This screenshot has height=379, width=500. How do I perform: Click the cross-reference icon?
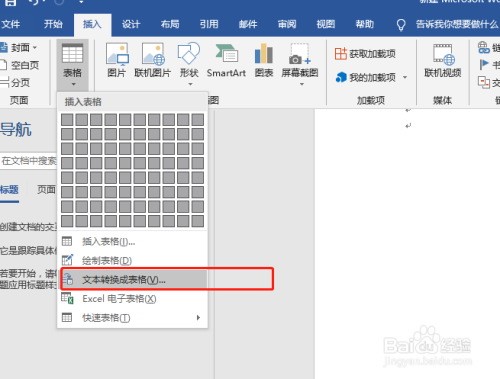484,82
